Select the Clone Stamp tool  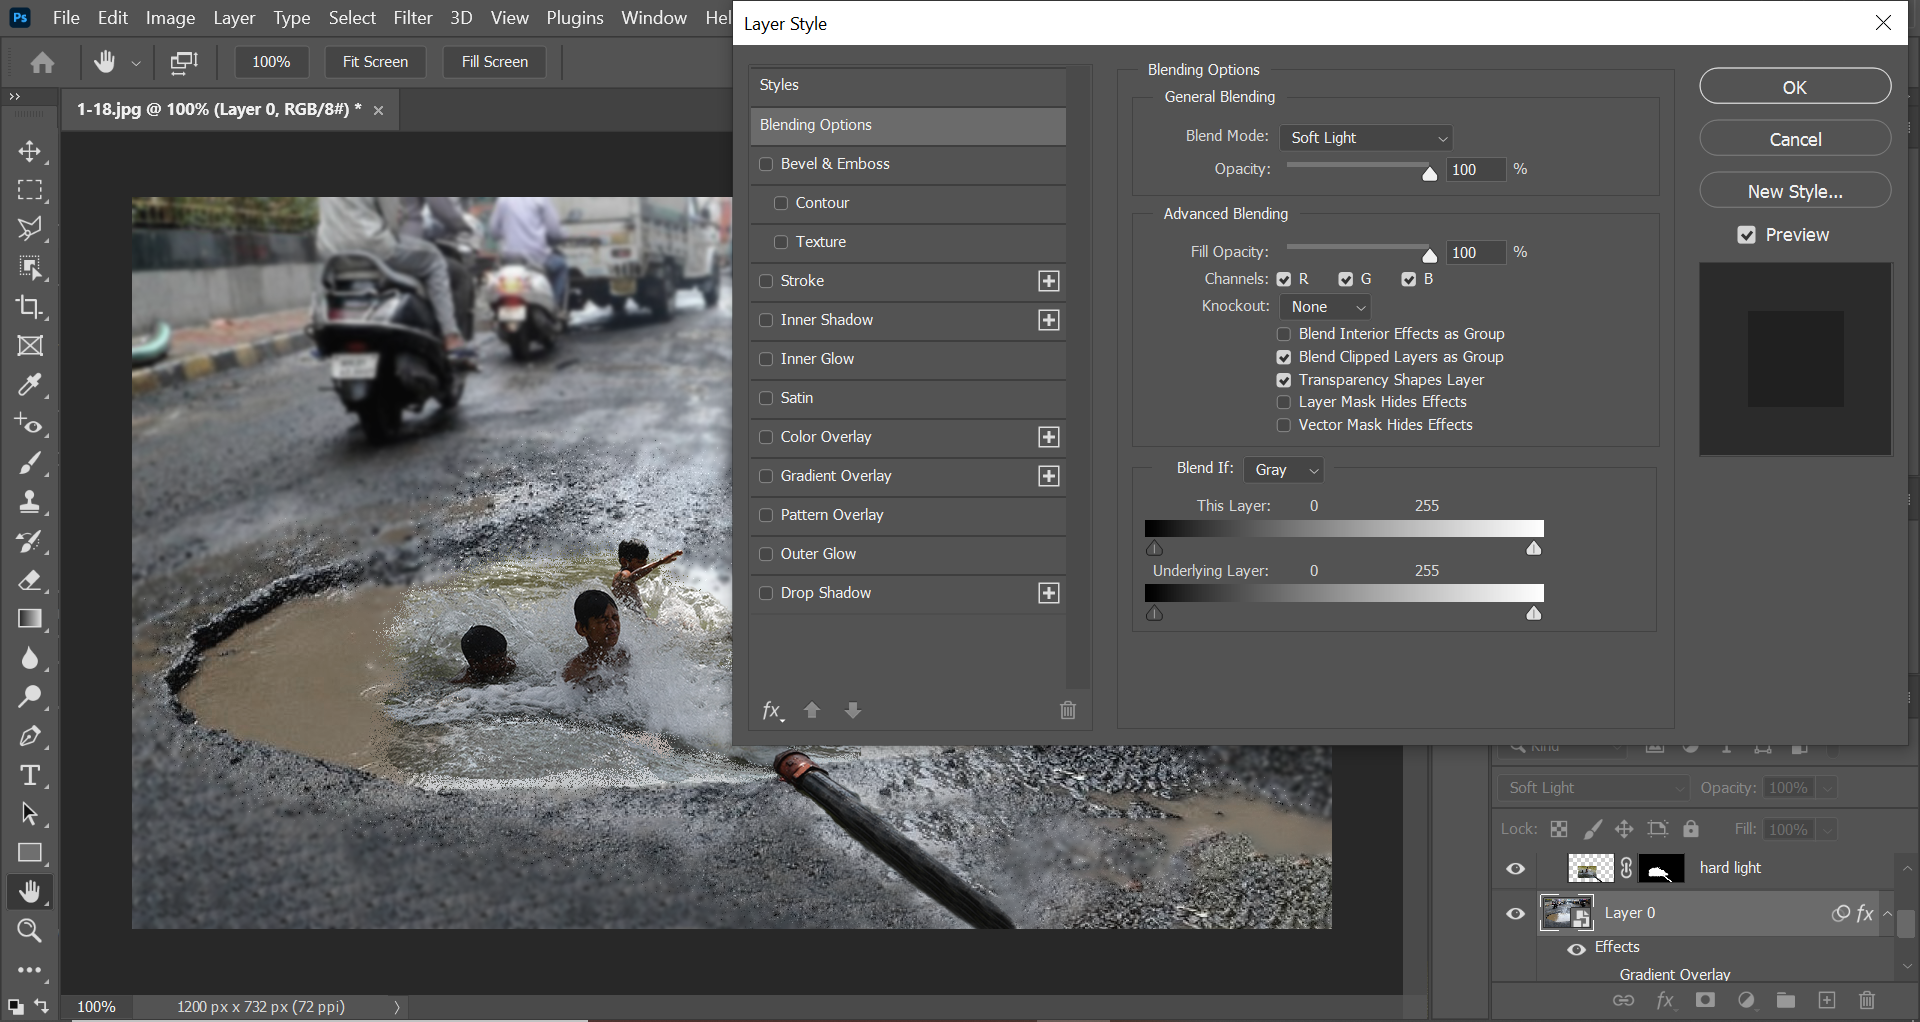tap(30, 501)
